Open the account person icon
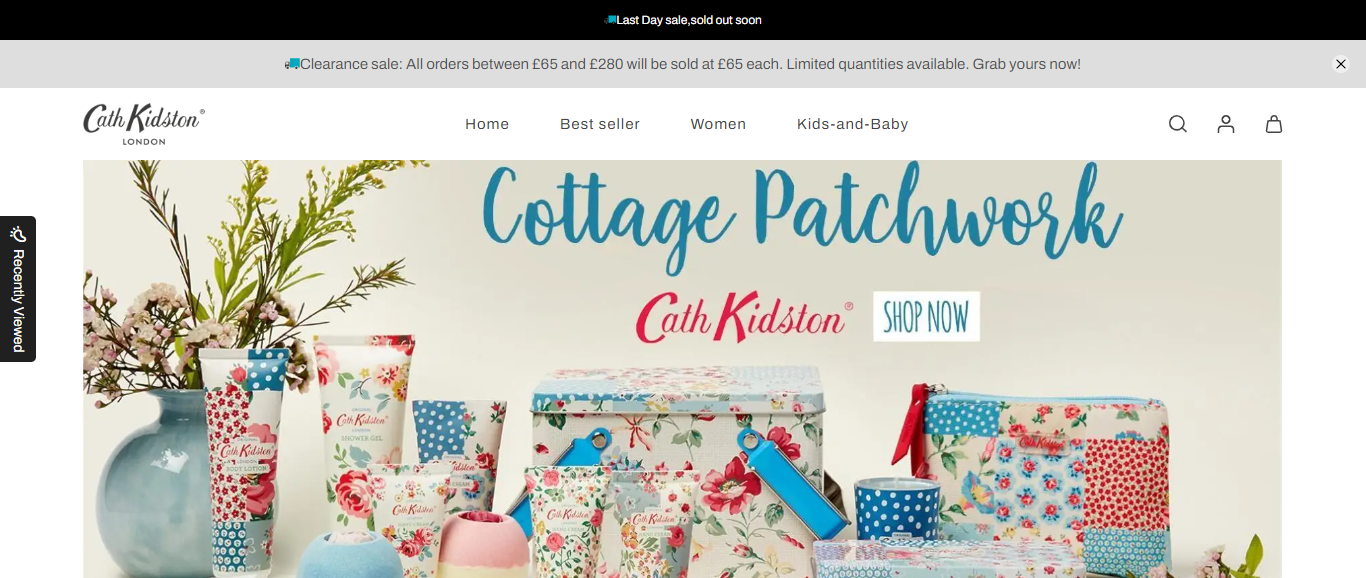1366x578 pixels. [x=1226, y=124]
